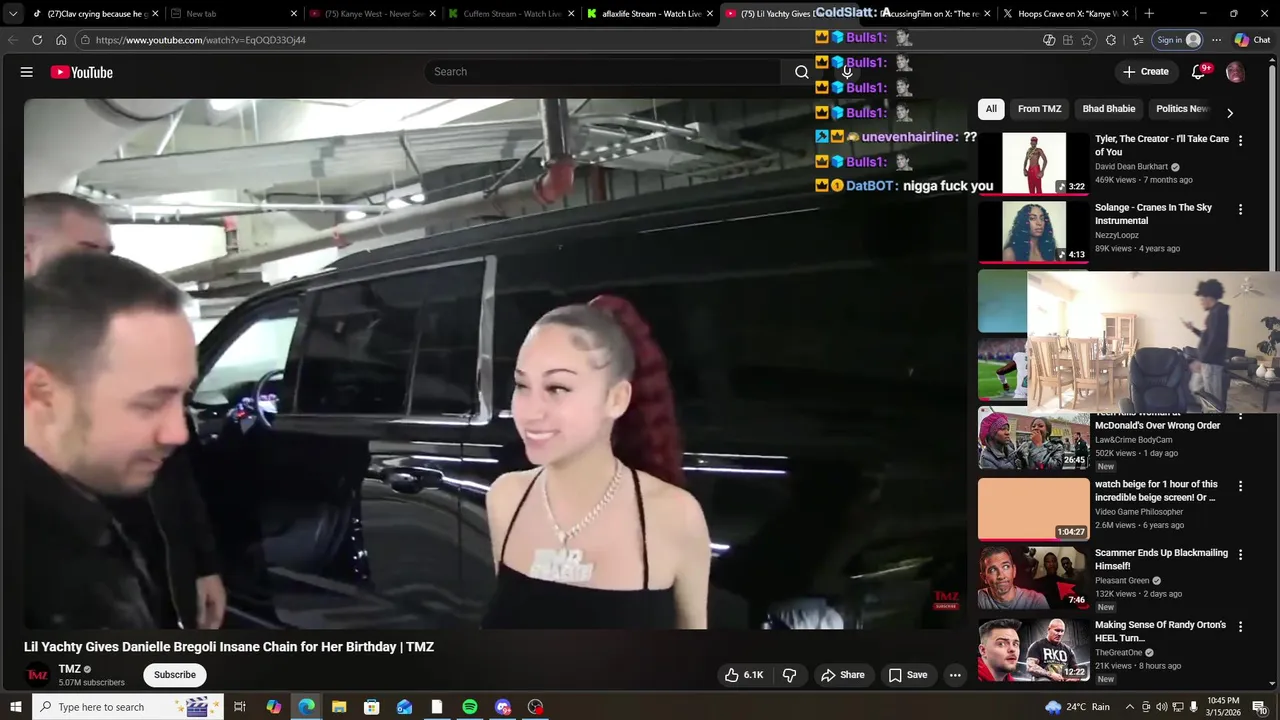Image resolution: width=1280 pixels, height=720 pixels.
Task: Switch to Clav crying browser tab
Action: point(90,14)
